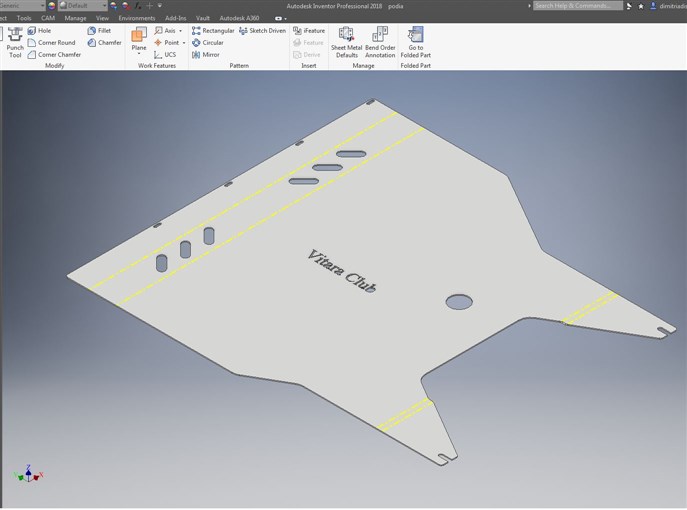Insert an iFeature
687x510 pixels.
click(x=309, y=31)
